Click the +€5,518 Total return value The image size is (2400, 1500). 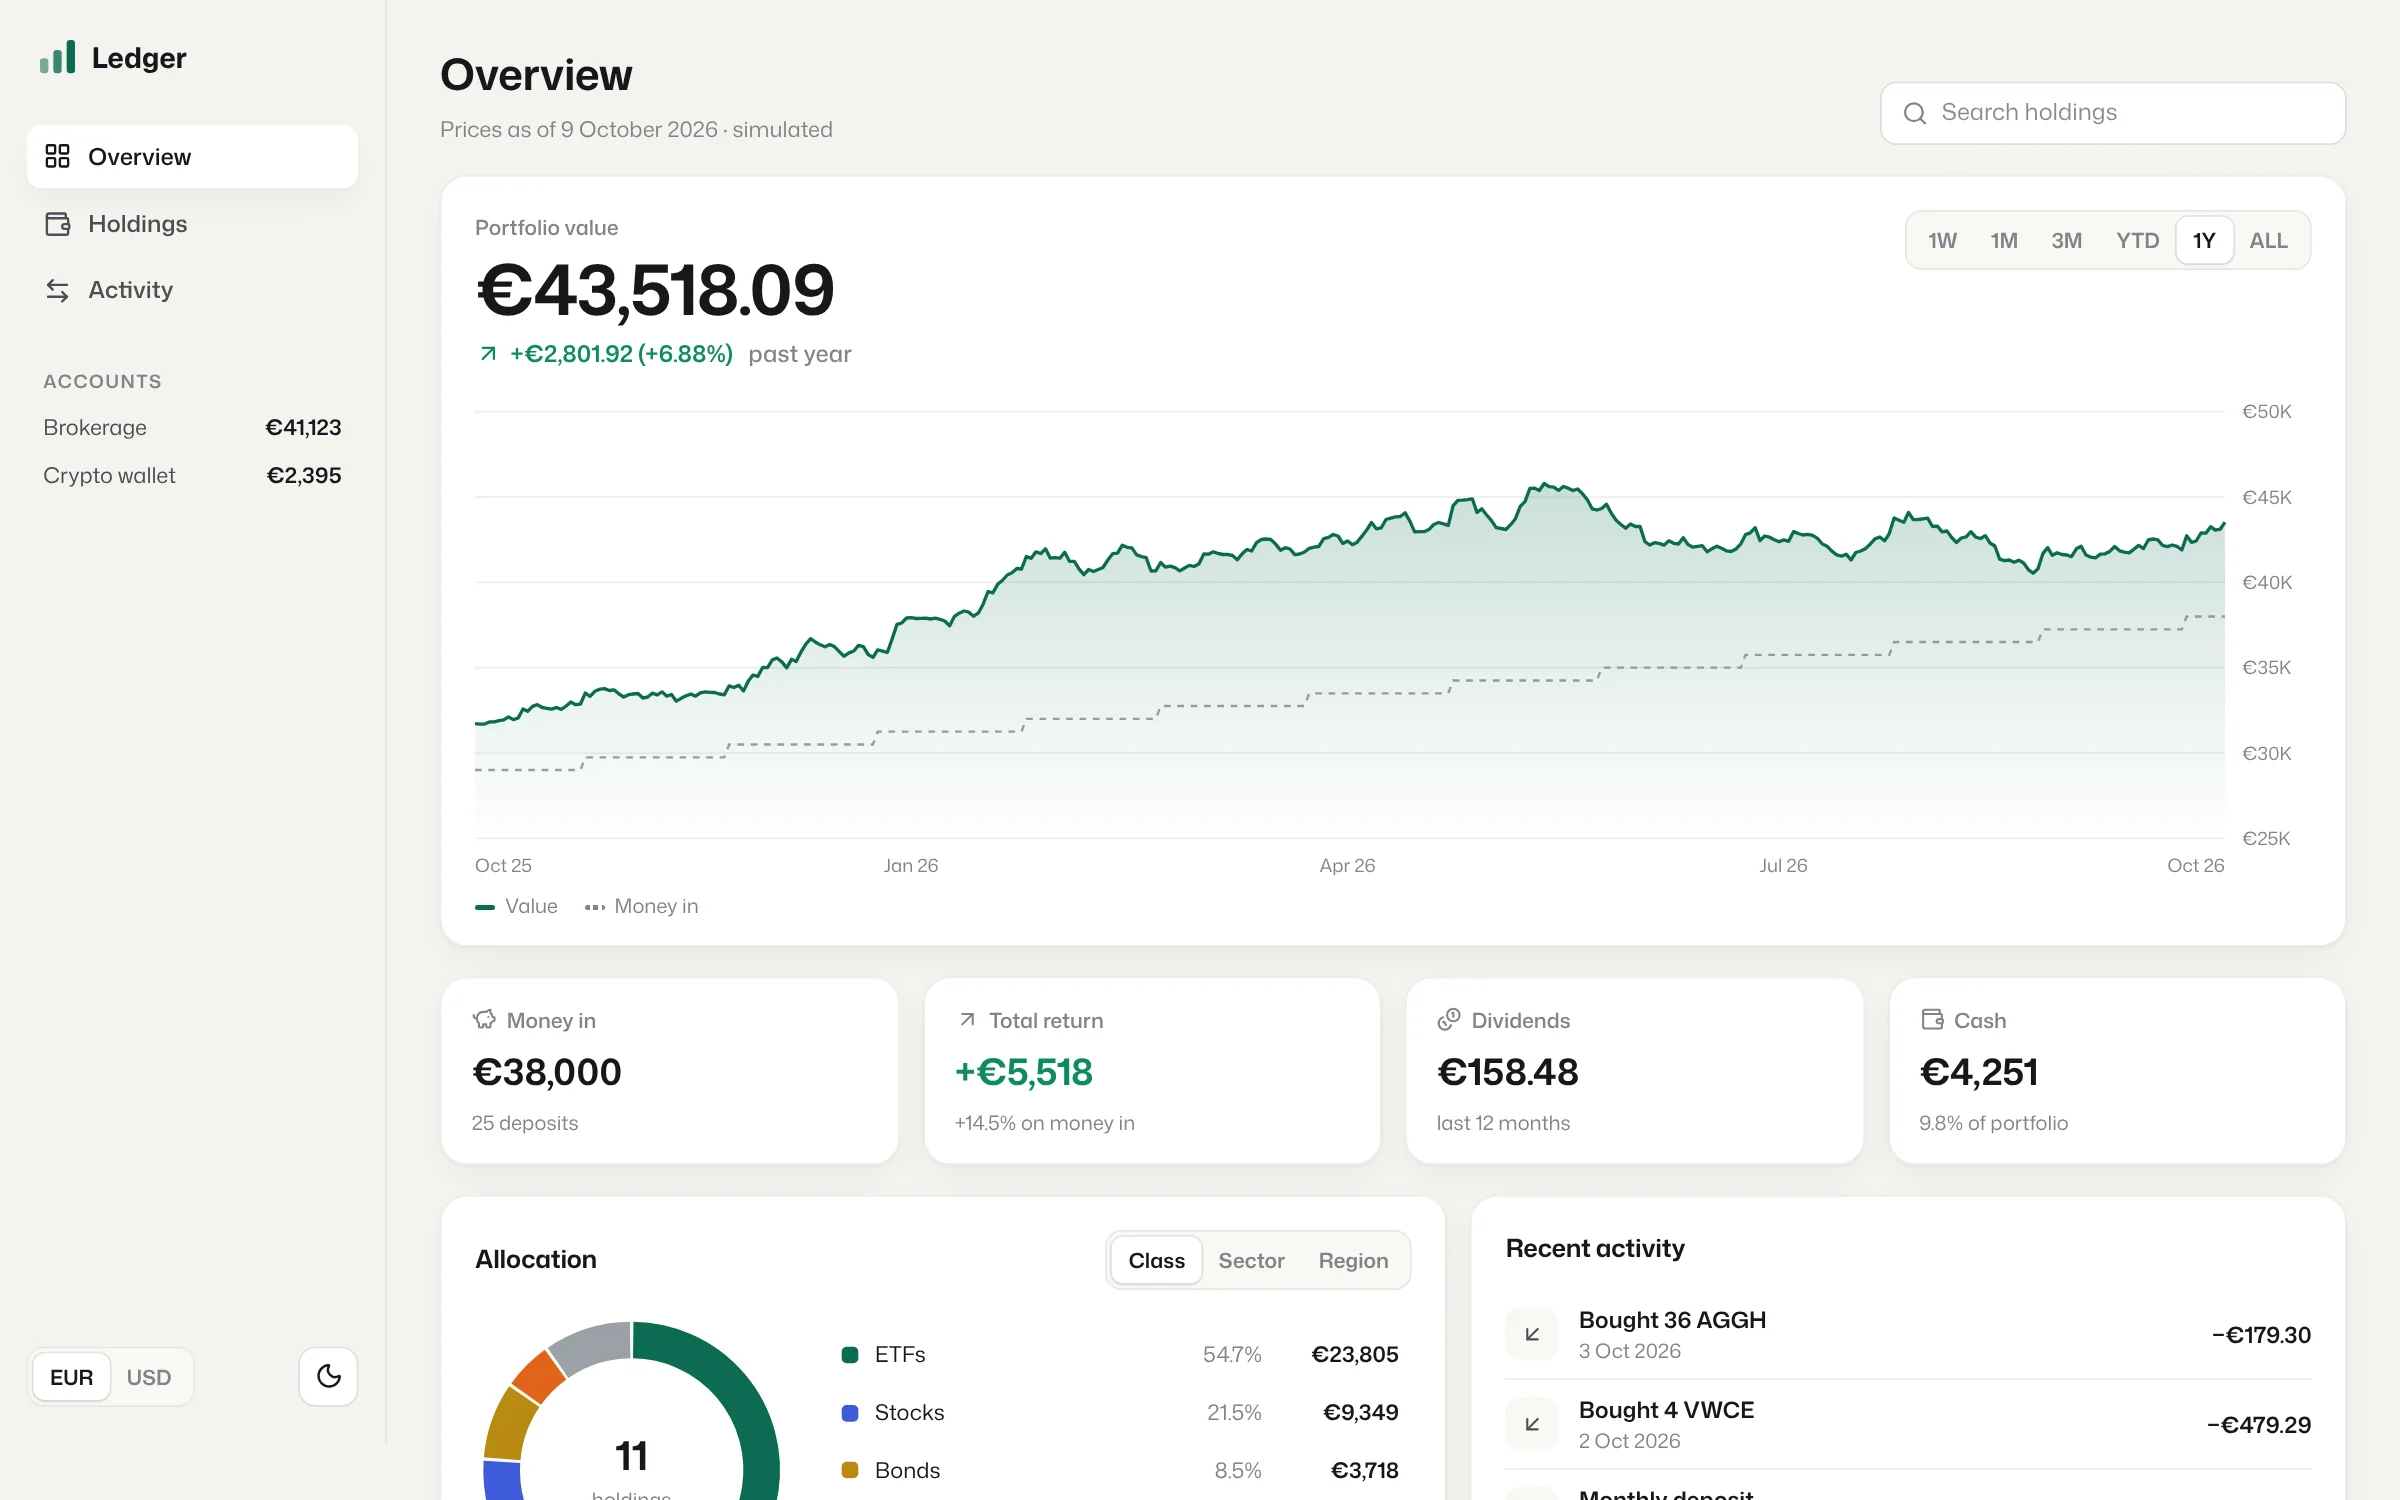[x=1024, y=1072]
